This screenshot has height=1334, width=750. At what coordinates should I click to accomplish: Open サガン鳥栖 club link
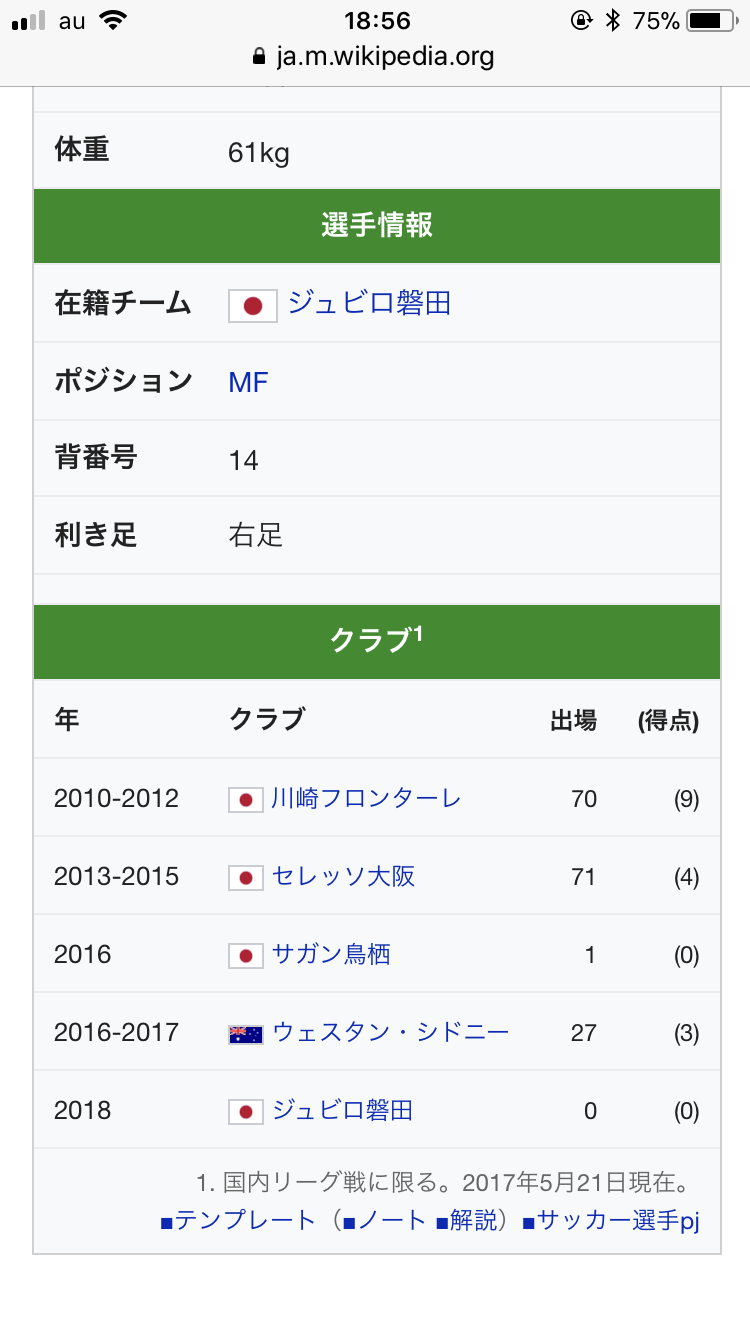331,955
